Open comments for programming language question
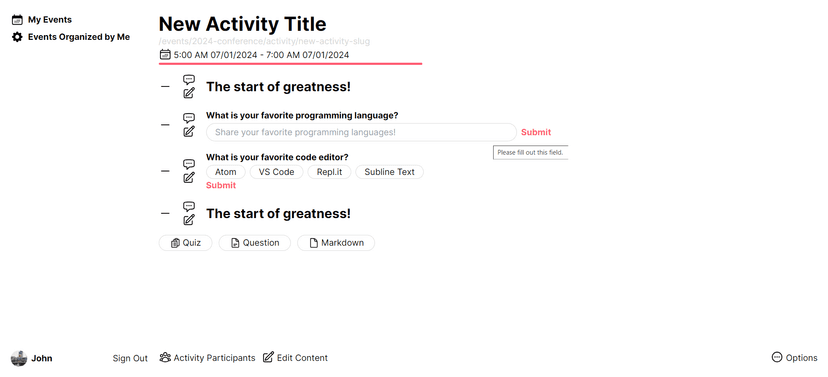 click(x=189, y=118)
